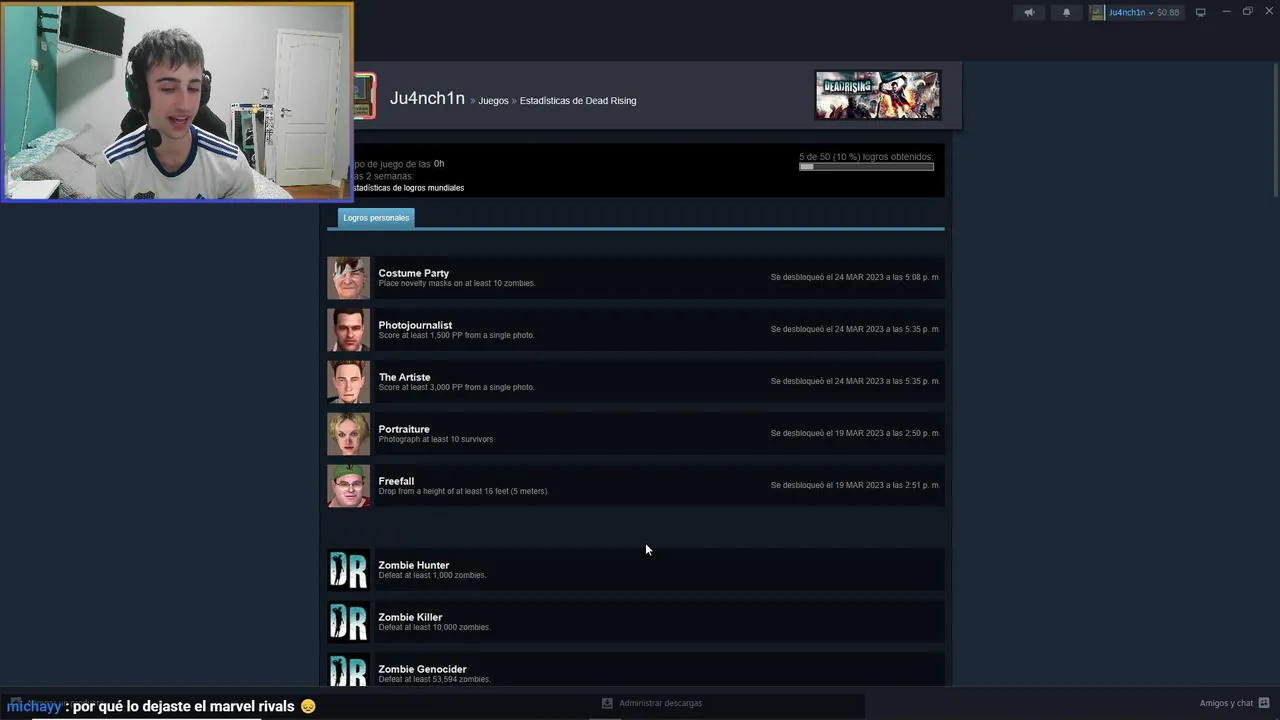This screenshot has width=1280, height=720.
Task: Click 'Place novelty masks on at least 10 zombies'
Action: pos(457,284)
